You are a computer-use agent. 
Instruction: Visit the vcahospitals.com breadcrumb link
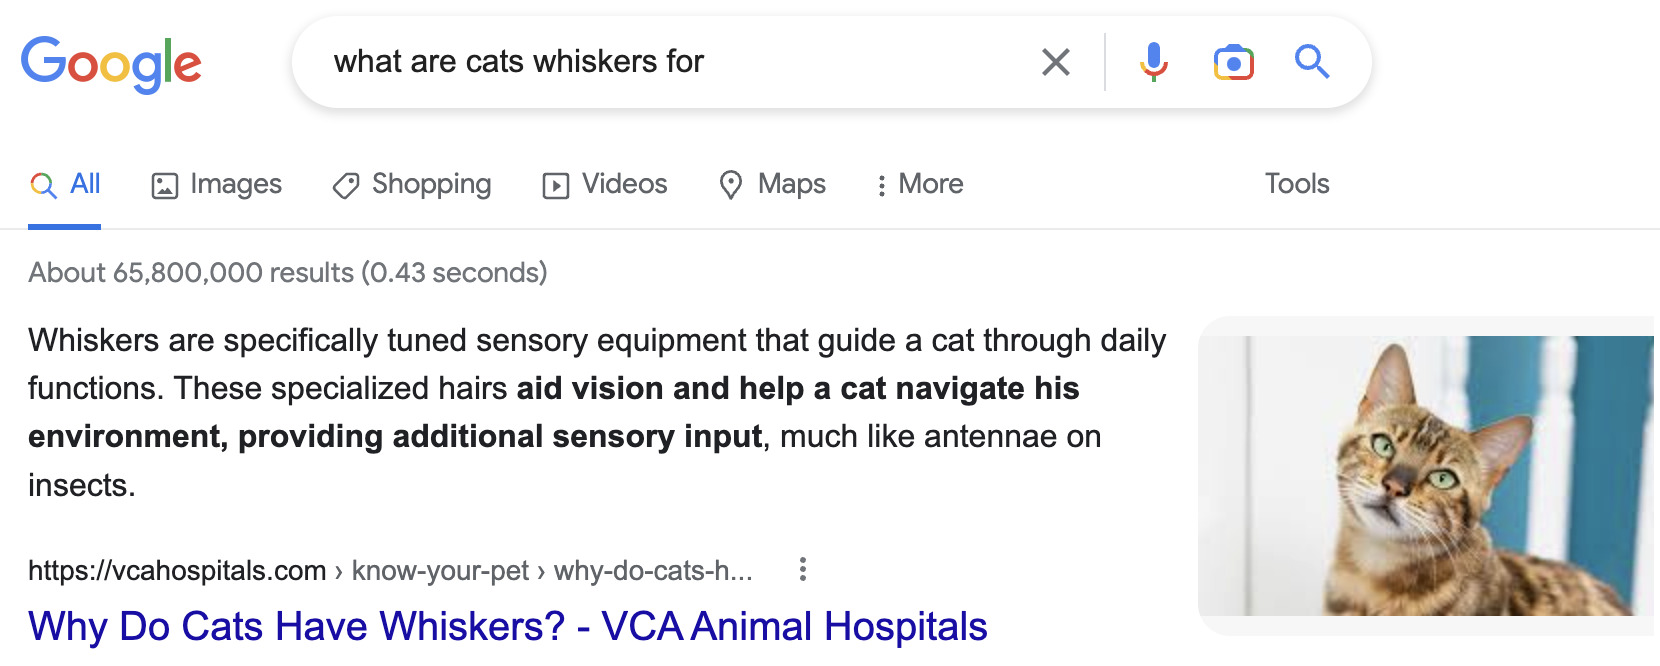[x=176, y=569]
